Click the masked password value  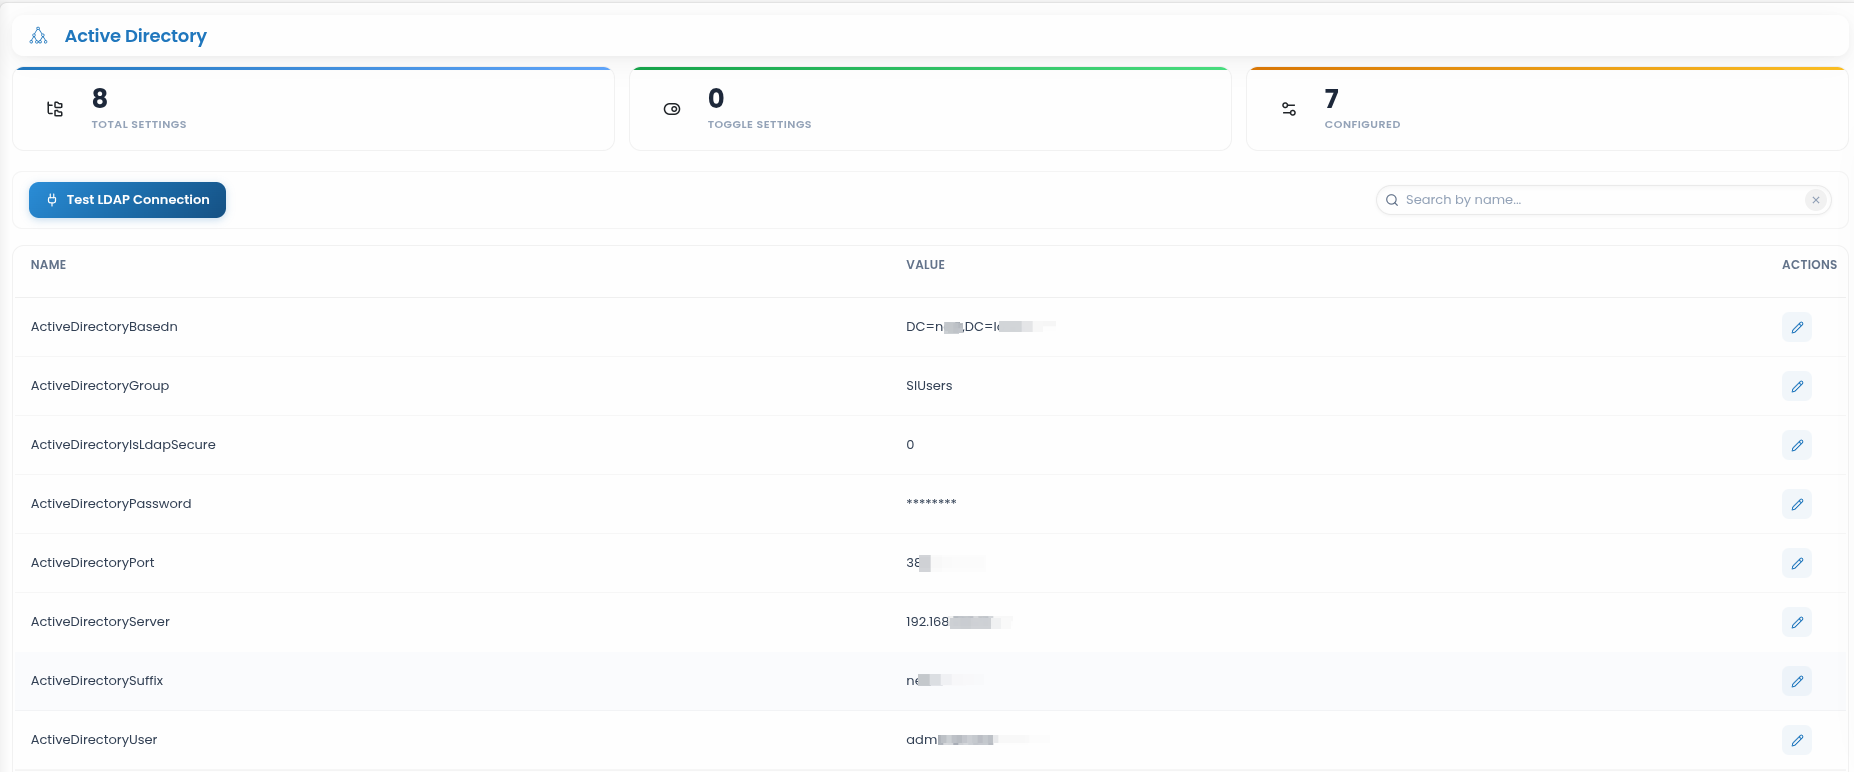tap(931, 503)
